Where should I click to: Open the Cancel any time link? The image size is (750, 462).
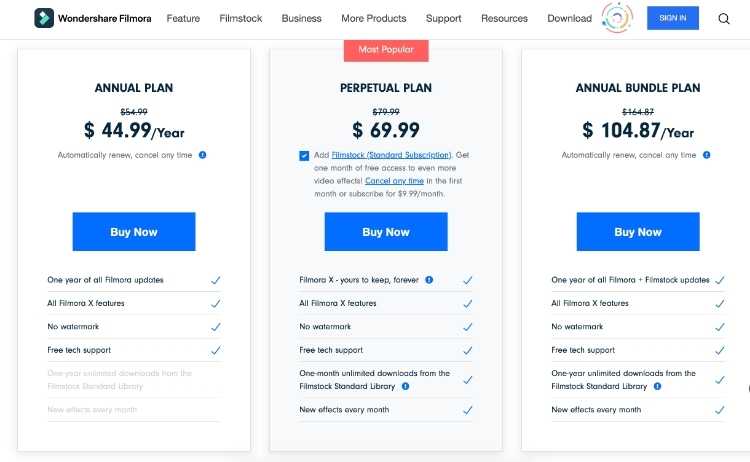(394, 181)
